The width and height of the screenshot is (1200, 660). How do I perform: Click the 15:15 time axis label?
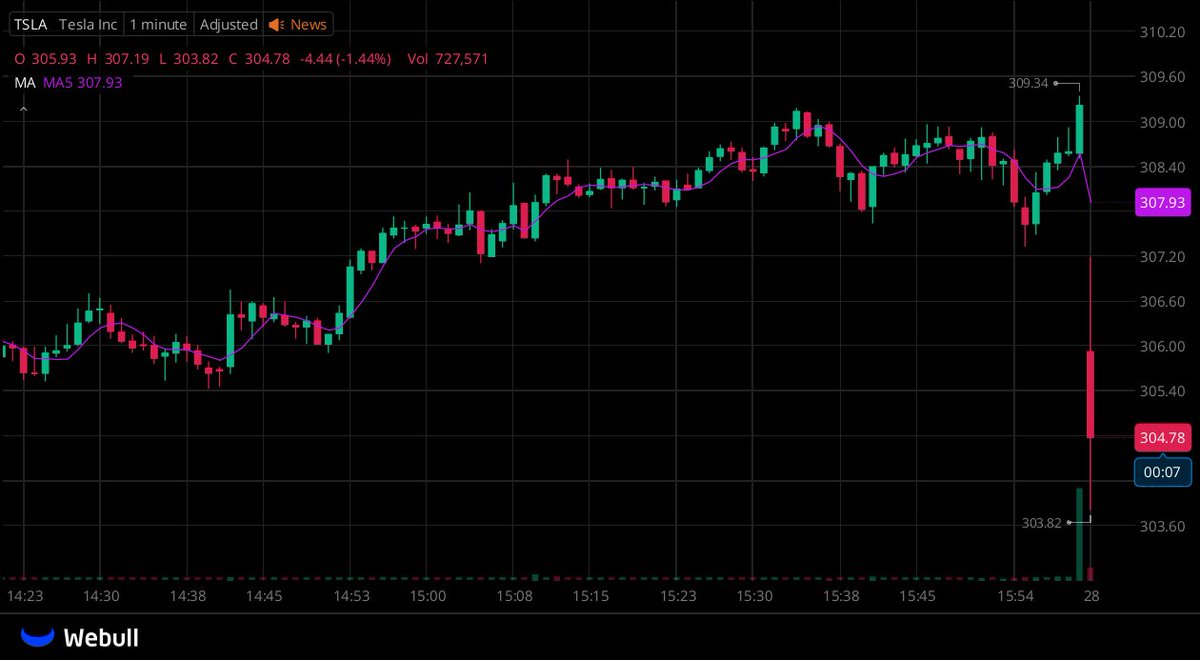(591, 595)
